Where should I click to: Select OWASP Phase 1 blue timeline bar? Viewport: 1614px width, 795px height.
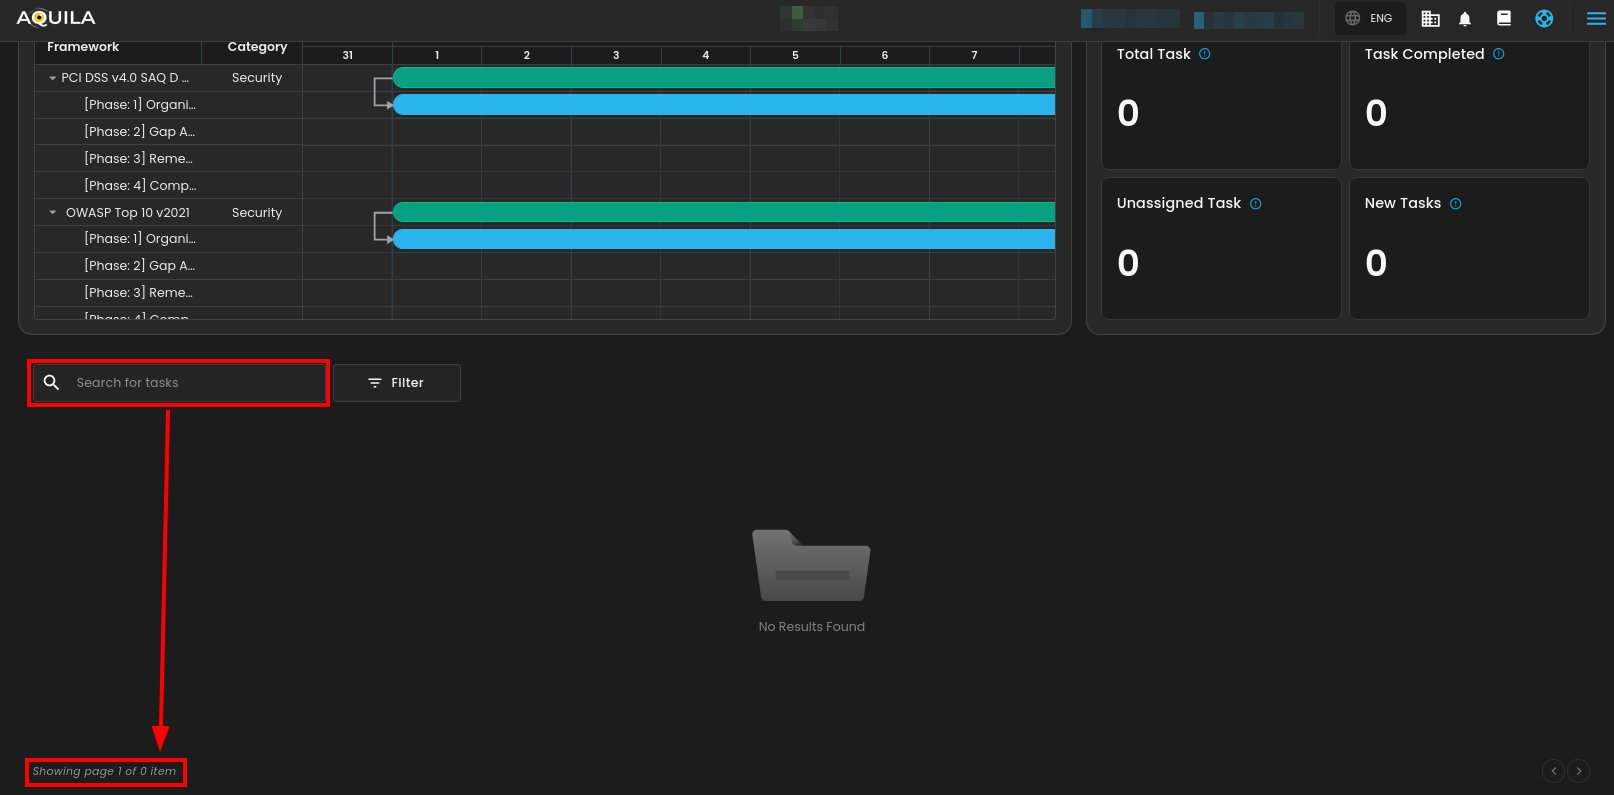(723, 239)
